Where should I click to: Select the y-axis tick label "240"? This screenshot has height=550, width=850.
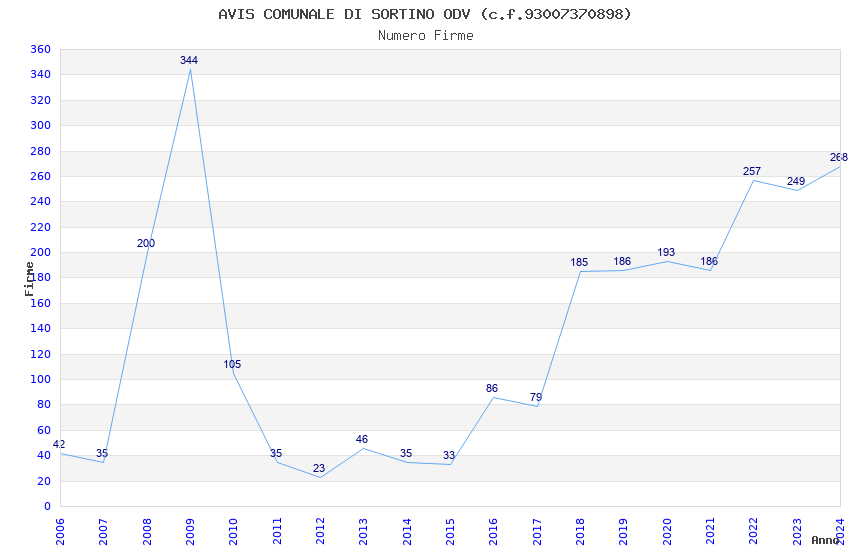(41, 201)
